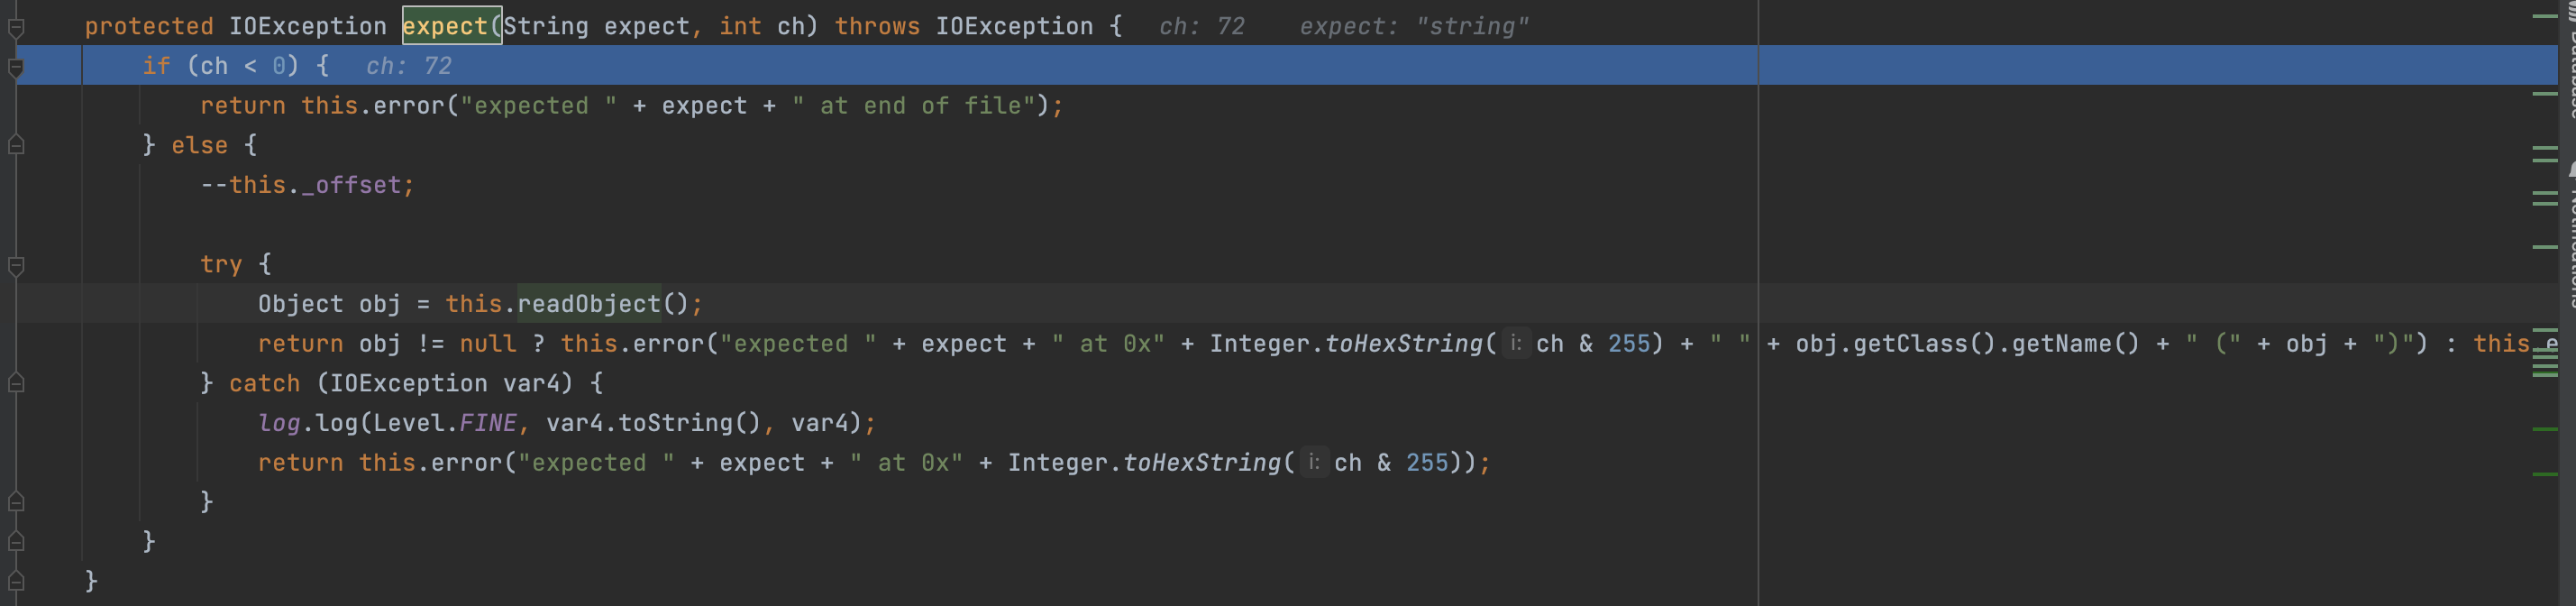Click fold end marker closing the expect method
The image size is (2576, 606).
pos(16,581)
